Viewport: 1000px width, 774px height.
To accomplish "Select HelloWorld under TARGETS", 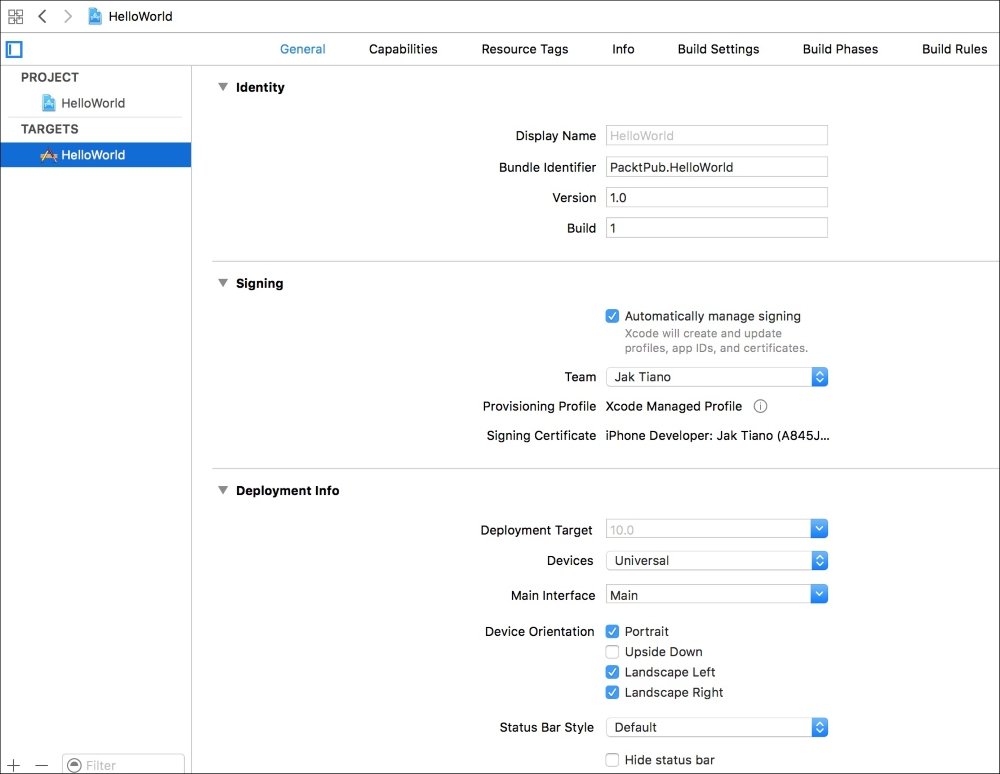I will [96, 155].
